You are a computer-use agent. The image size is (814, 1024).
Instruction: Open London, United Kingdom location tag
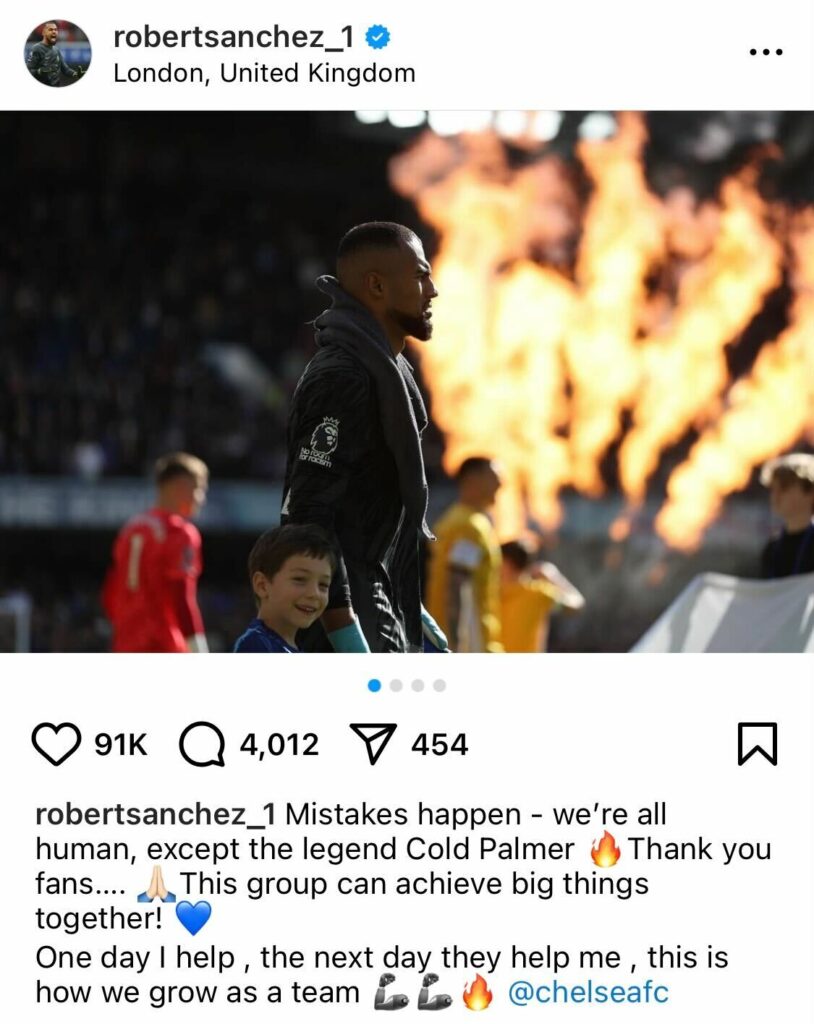pos(265,73)
